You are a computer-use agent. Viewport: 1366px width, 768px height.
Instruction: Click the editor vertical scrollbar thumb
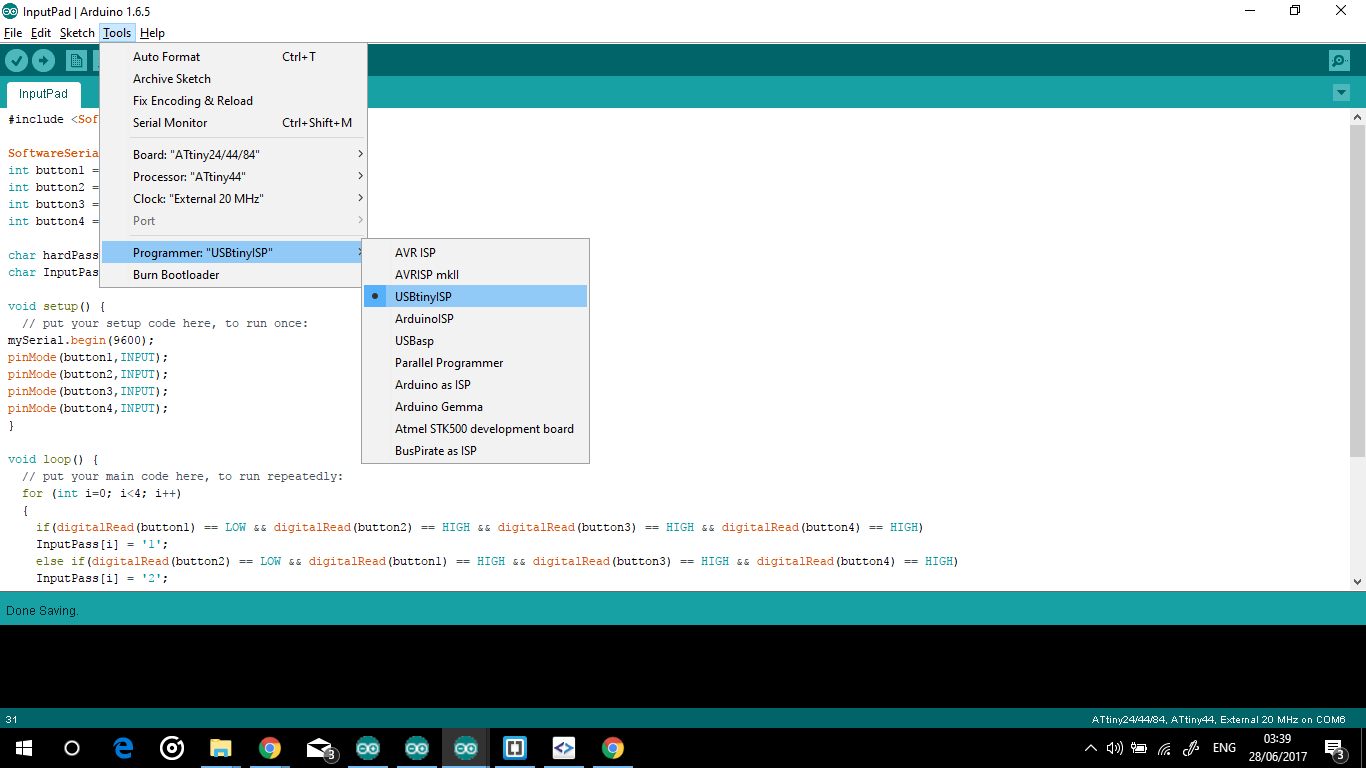pyautogui.click(x=1357, y=290)
